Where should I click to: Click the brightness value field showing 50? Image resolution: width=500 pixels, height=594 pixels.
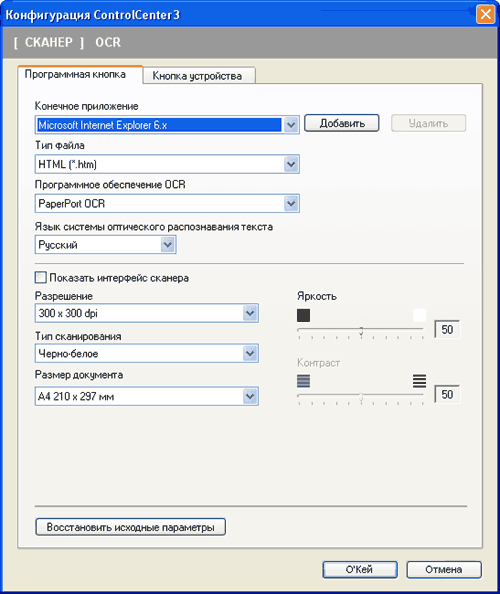coord(447,329)
